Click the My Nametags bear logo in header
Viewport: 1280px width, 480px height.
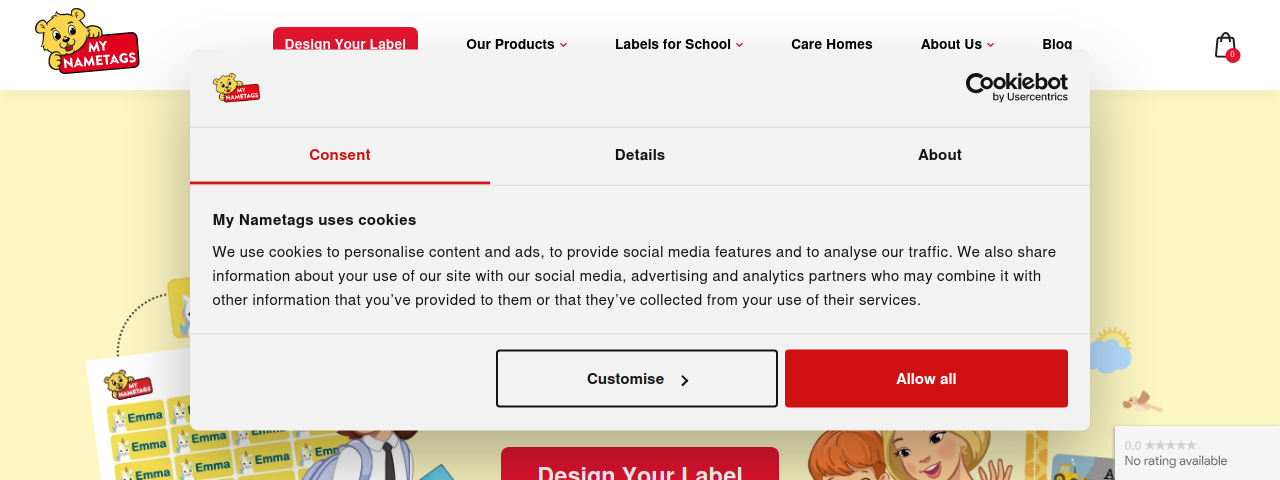(x=86, y=41)
